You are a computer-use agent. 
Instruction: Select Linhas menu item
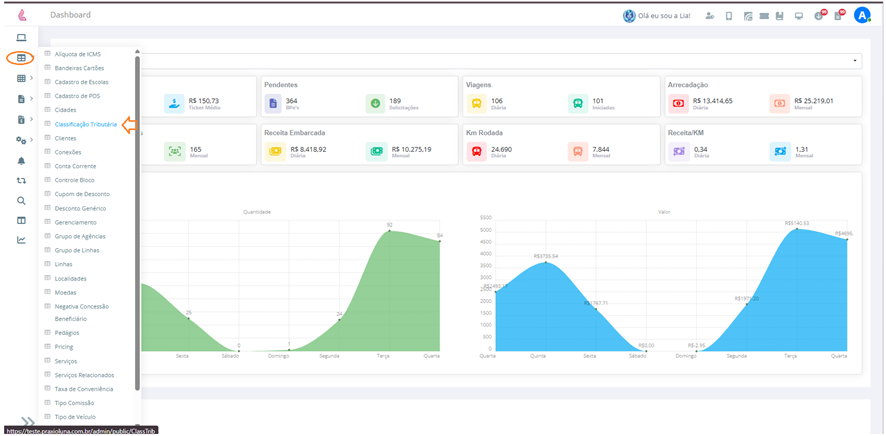tap(63, 264)
